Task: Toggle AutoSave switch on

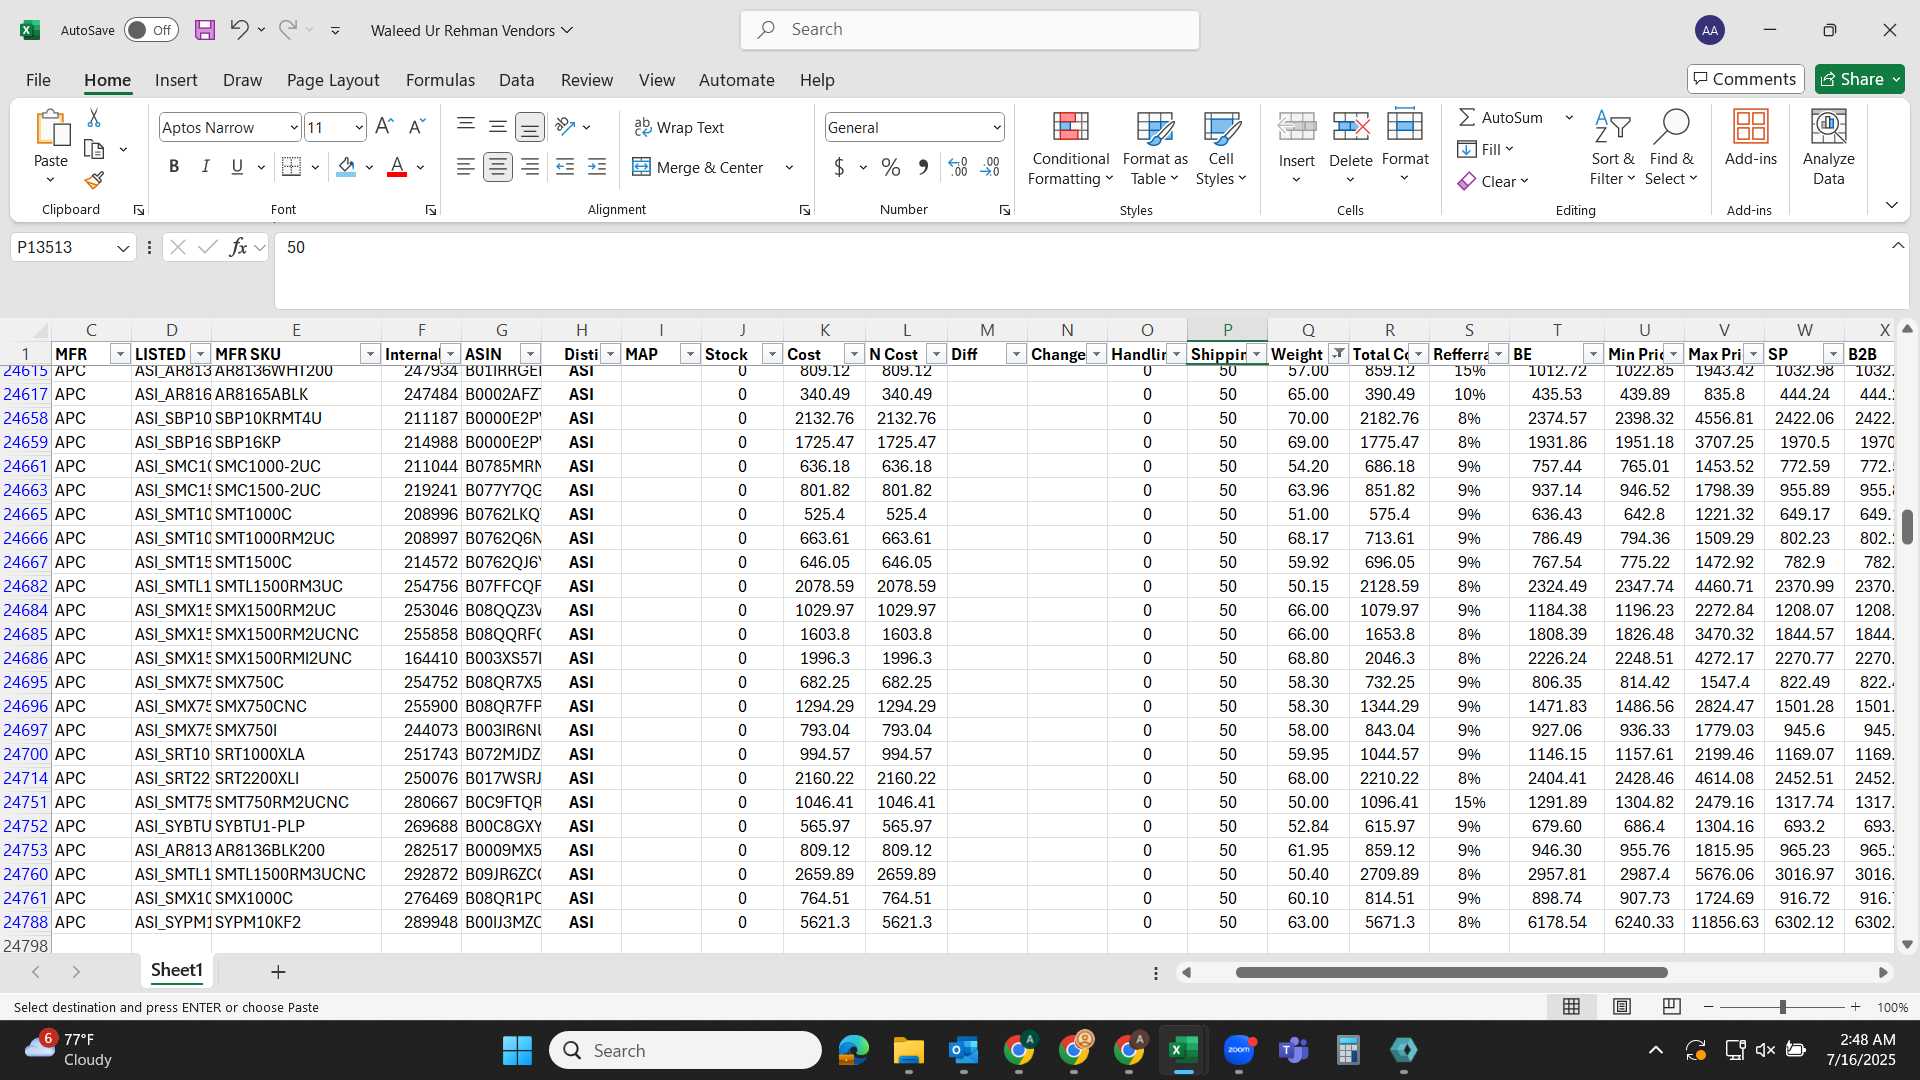Action: [151, 30]
